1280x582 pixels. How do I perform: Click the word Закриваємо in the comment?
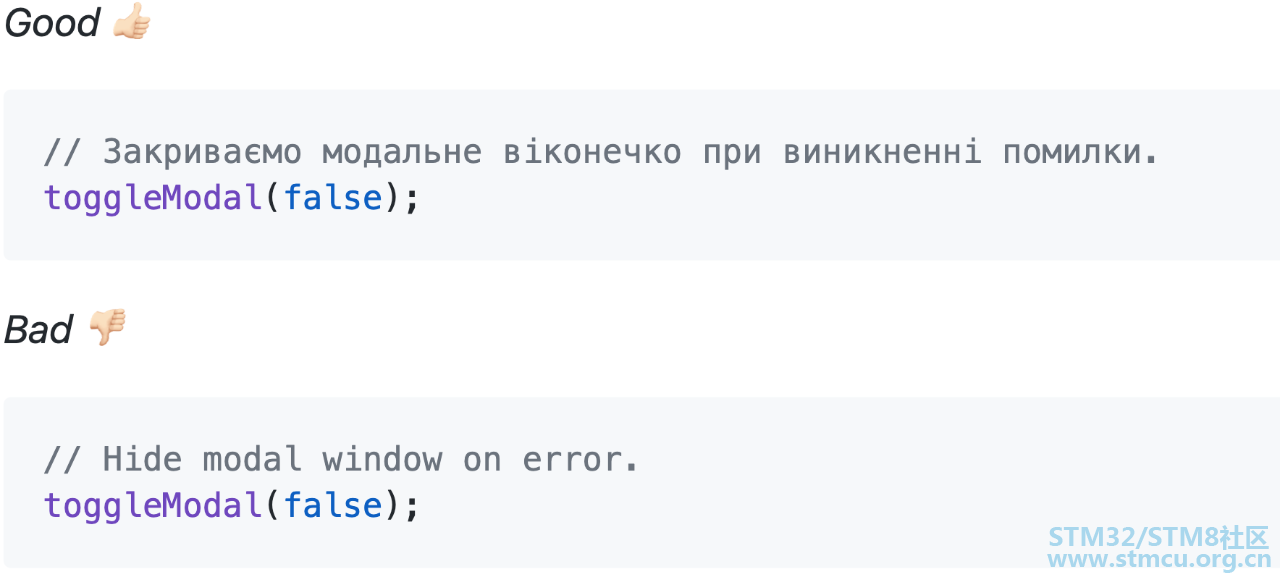(x=203, y=152)
